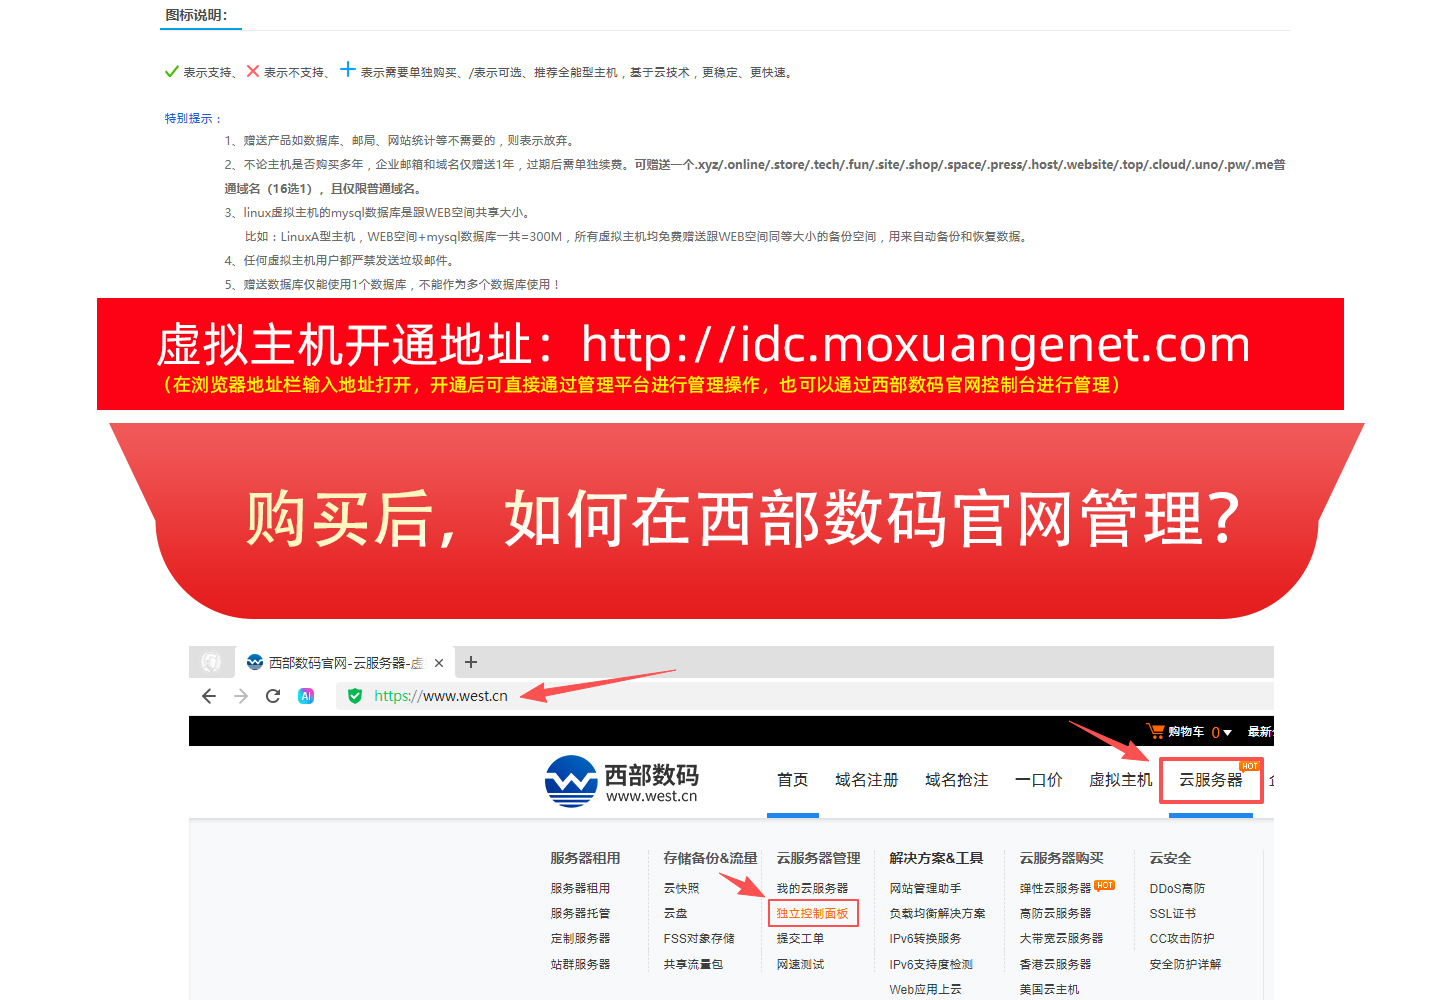Viewport: 1440px width, 1000px height.
Task: Click the 弹性云服务器 link
Action: [1055, 888]
